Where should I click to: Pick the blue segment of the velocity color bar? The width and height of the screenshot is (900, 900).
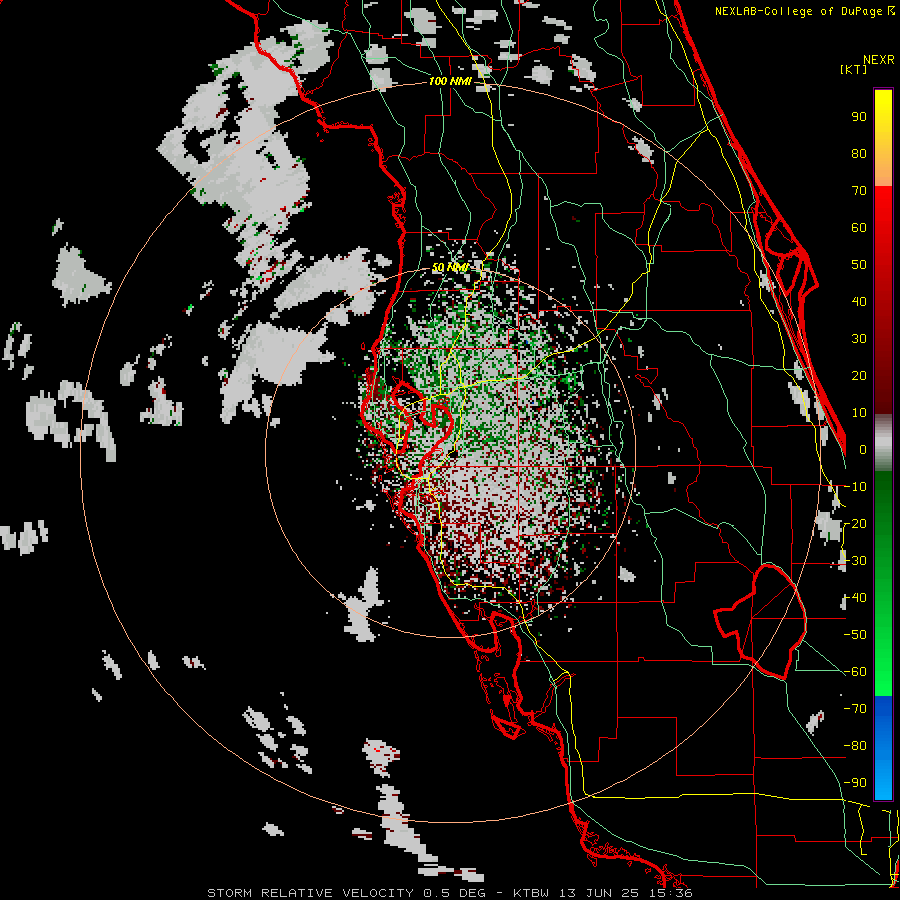tap(883, 748)
